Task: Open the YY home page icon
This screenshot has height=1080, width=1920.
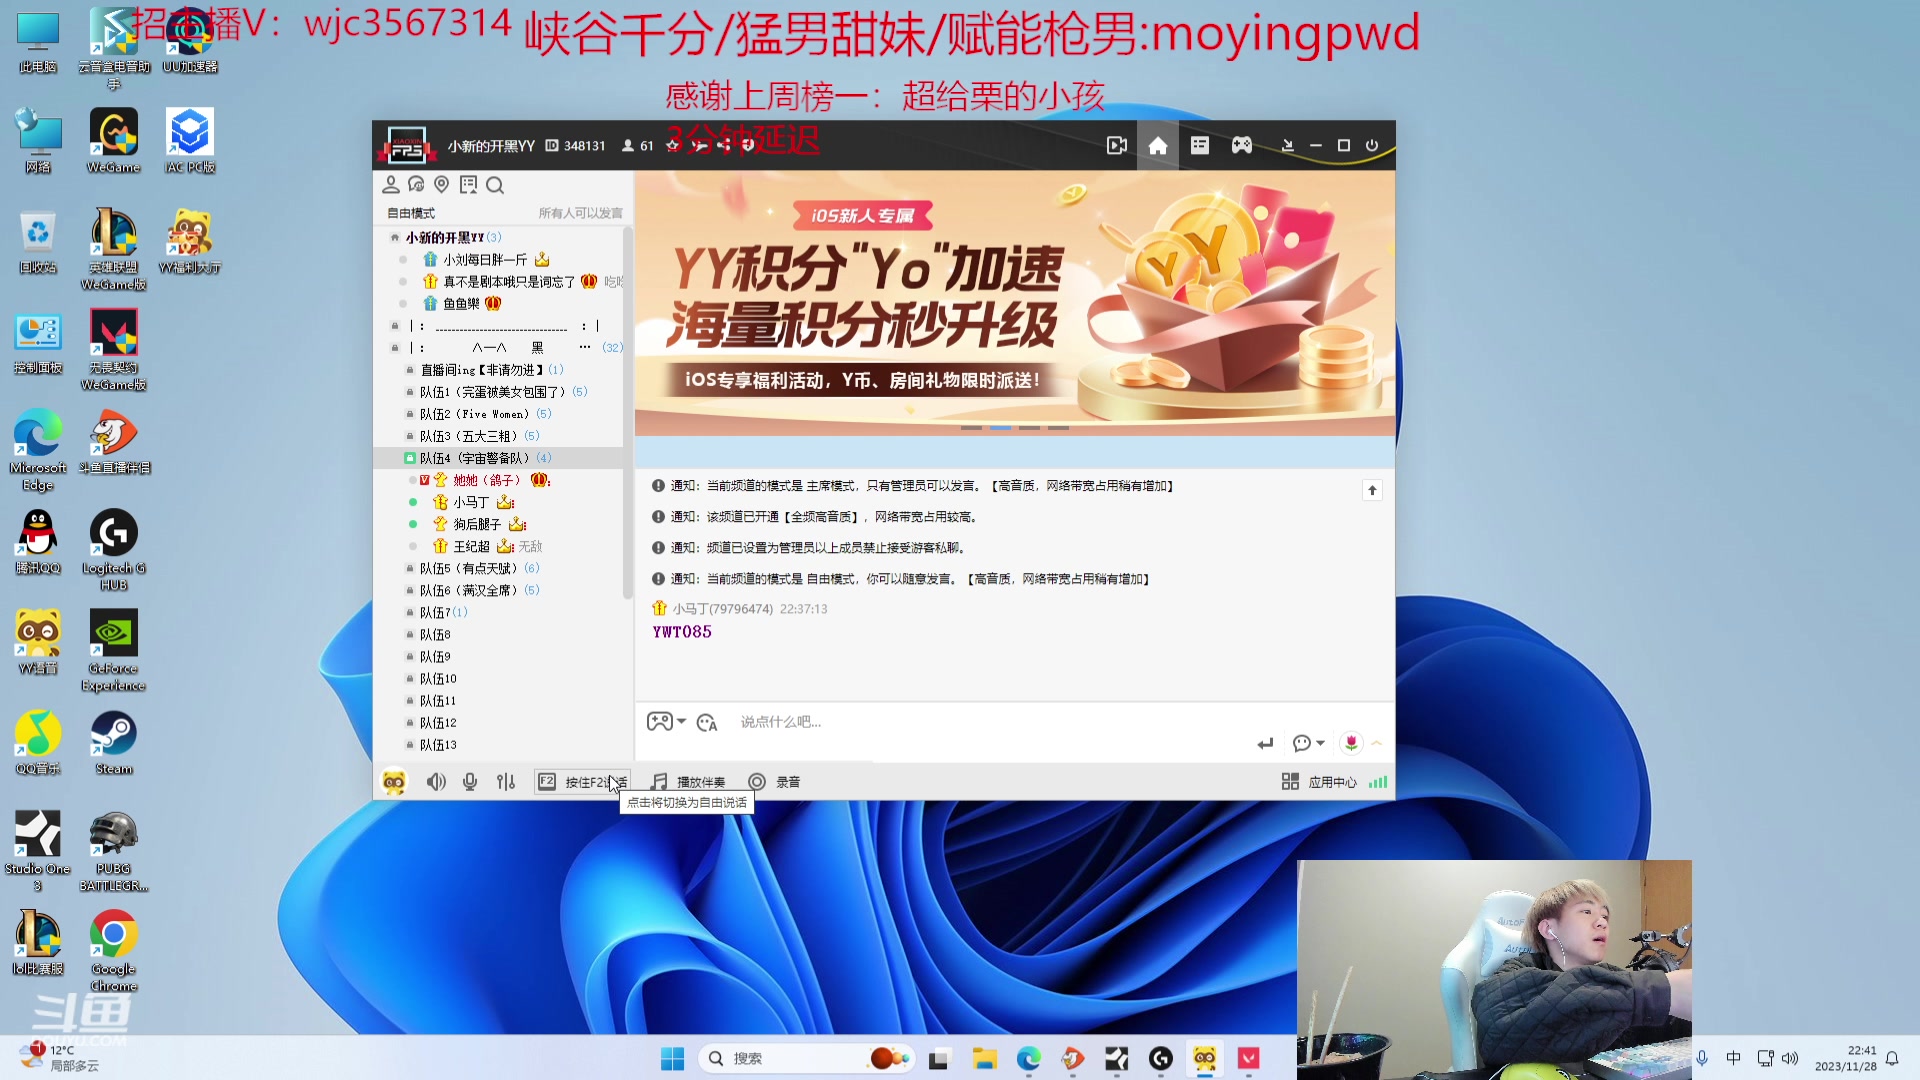Action: tap(1158, 146)
